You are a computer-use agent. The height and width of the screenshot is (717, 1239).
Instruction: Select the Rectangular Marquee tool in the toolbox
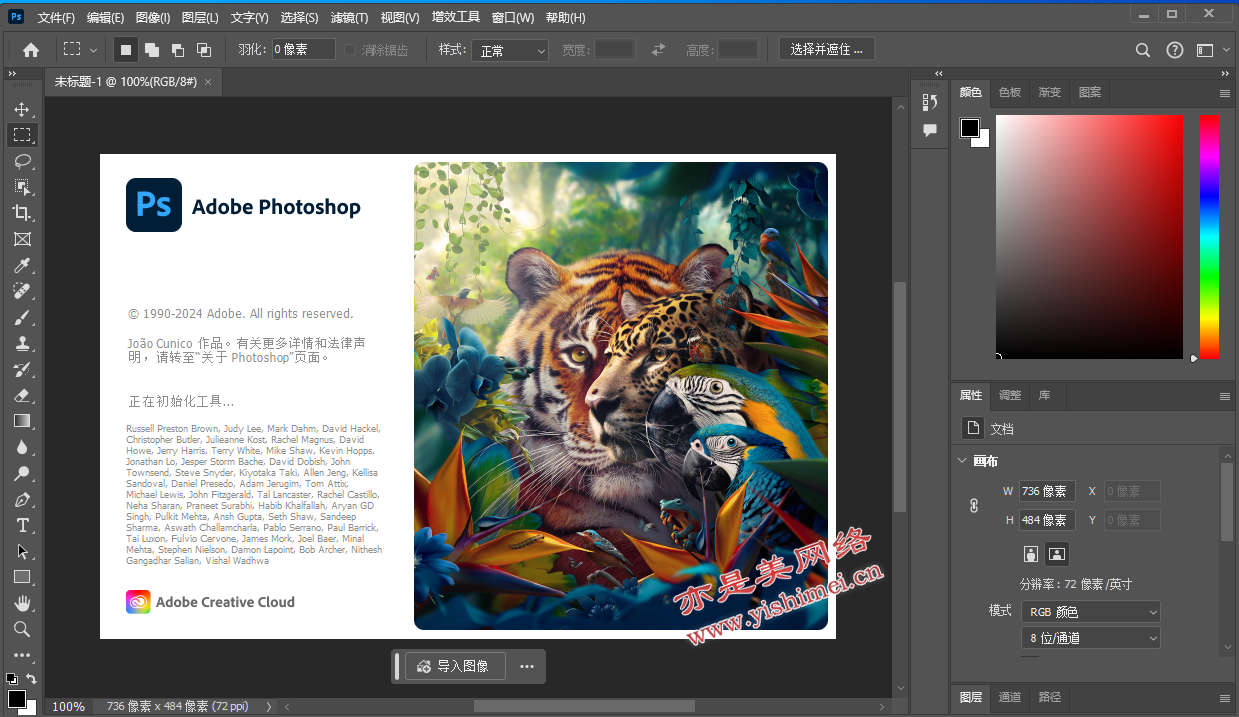point(22,135)
